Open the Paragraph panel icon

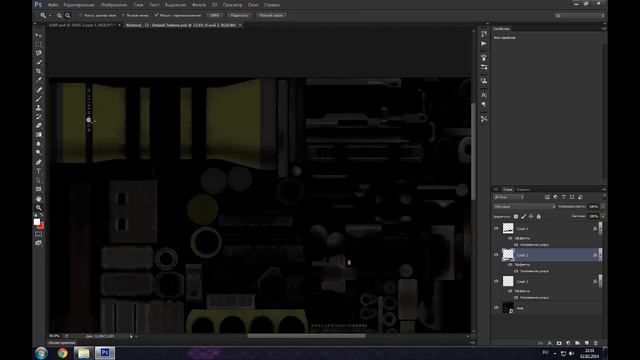point(484,104)
